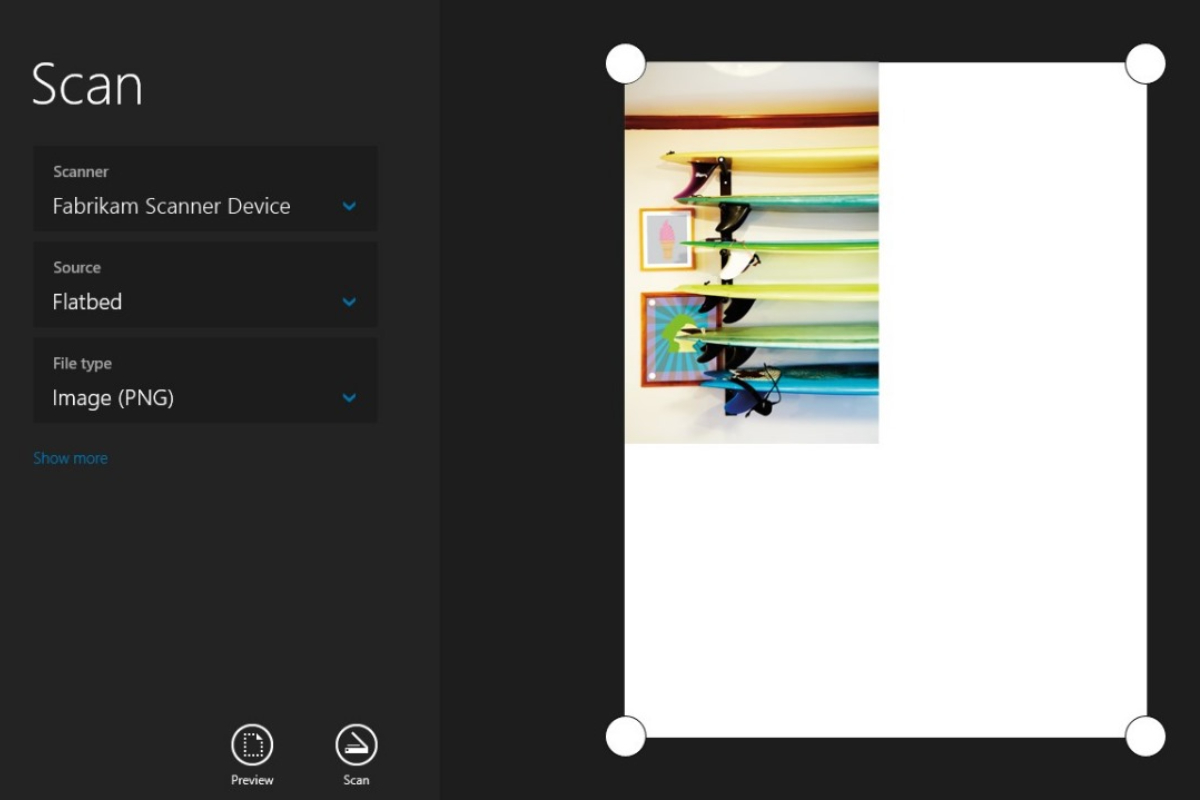Click the top-right crop handle
Screen dimensions: 1200x800
tap(1145, 64)
